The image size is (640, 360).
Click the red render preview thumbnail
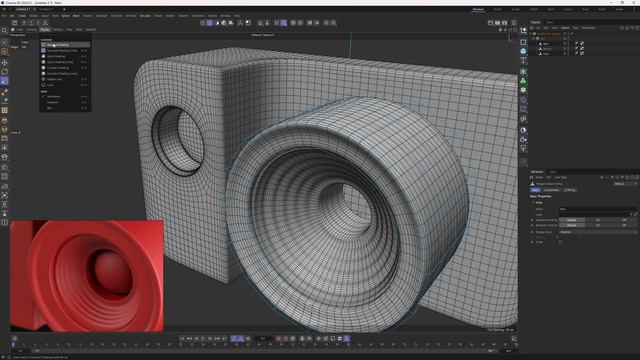(87, 276)
